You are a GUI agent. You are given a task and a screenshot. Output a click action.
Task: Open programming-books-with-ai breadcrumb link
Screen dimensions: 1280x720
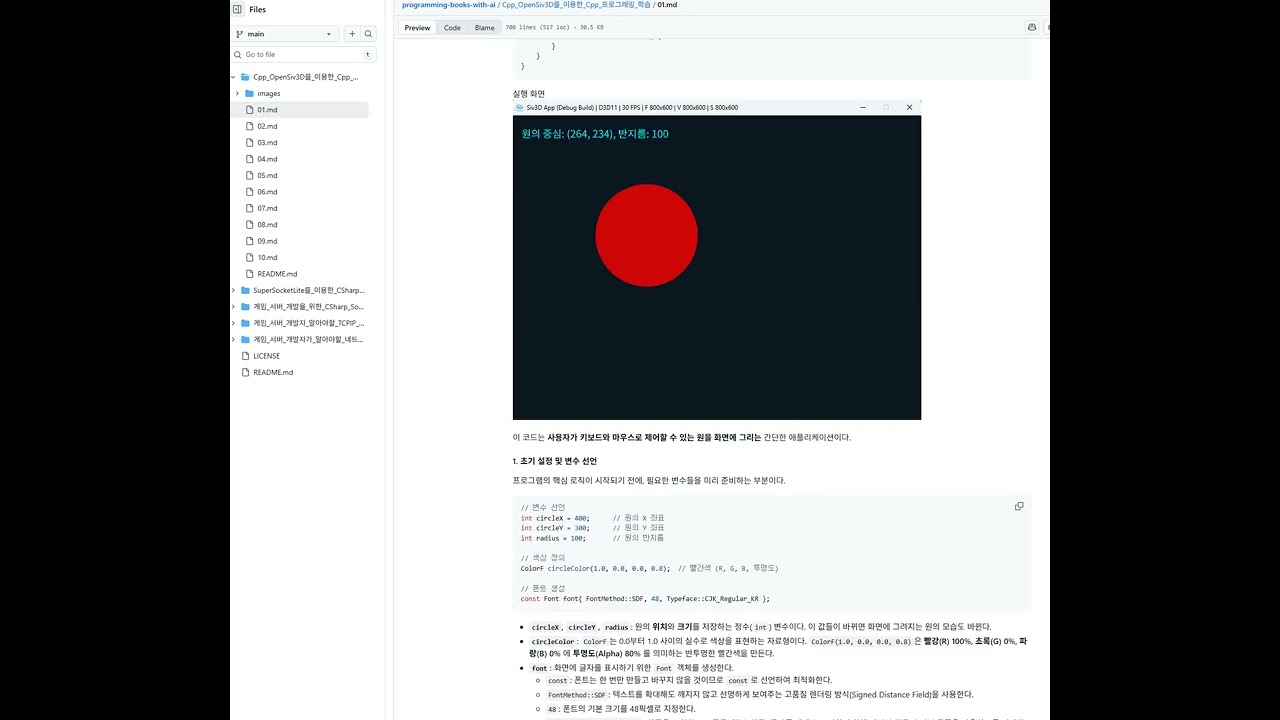(x=449, y=5)
